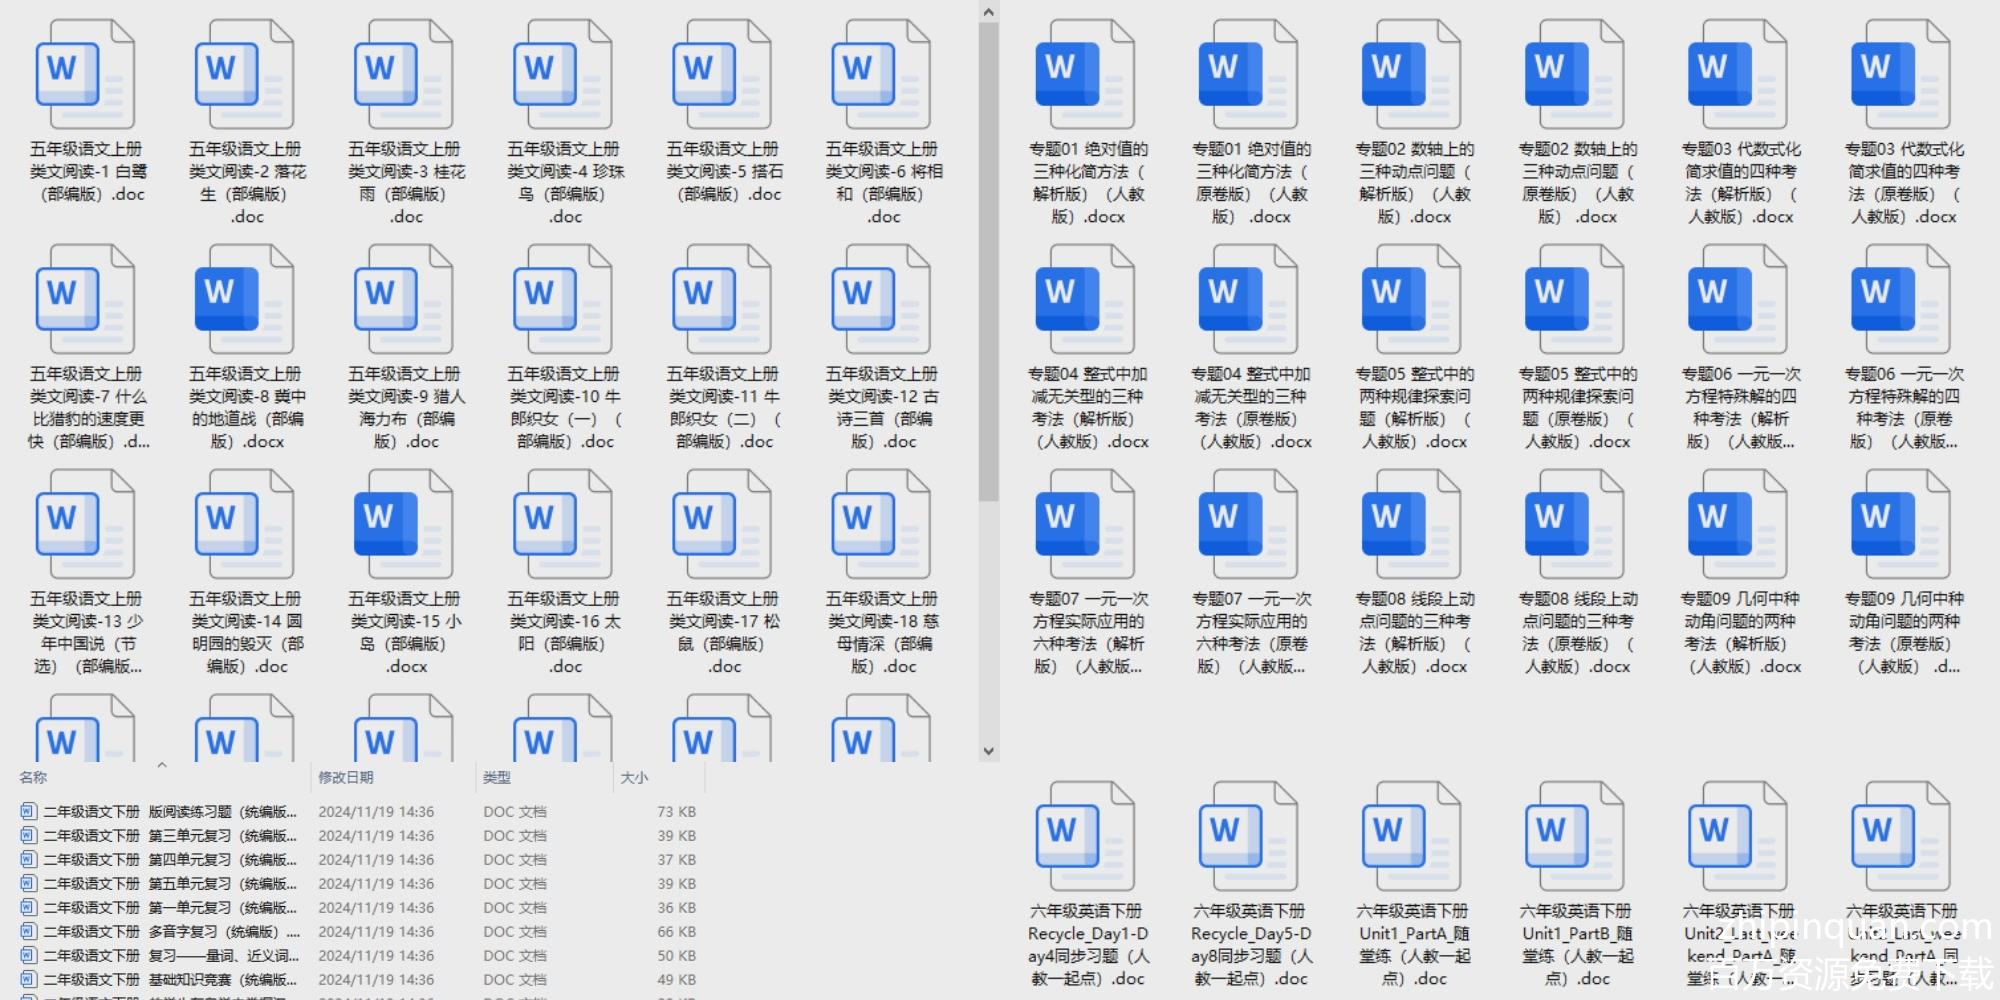Click file name 类文阅读-16 太阳
The height and width of the screenshot is (1000, 2000).
(564, 633)
